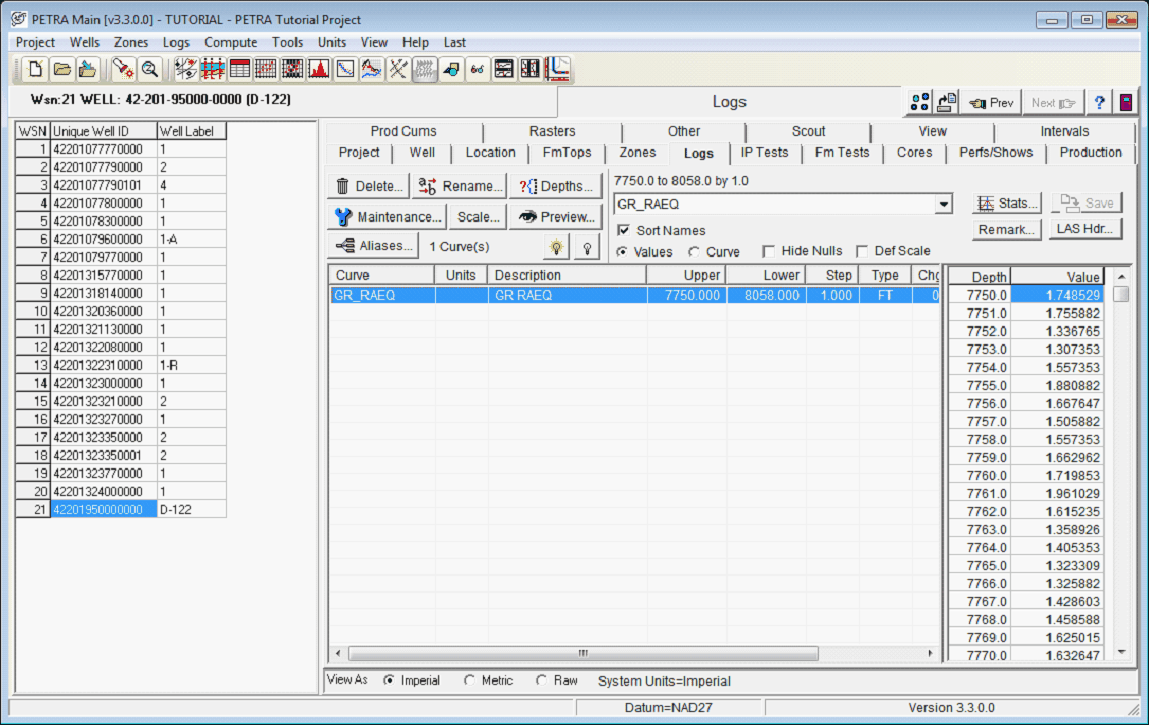Open the Compute menu
Viewport: 1150px width, 726px height.
tap(231, 42)
